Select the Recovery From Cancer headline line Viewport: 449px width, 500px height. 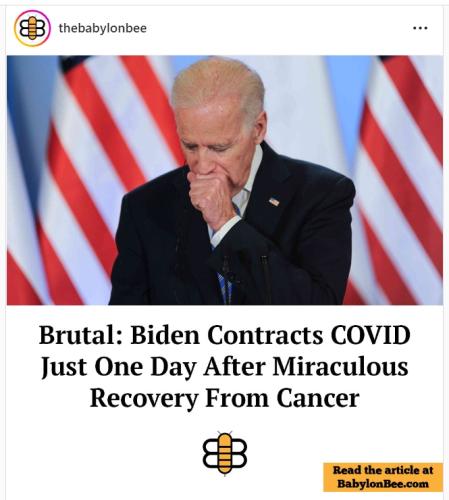tap(225, 398)
